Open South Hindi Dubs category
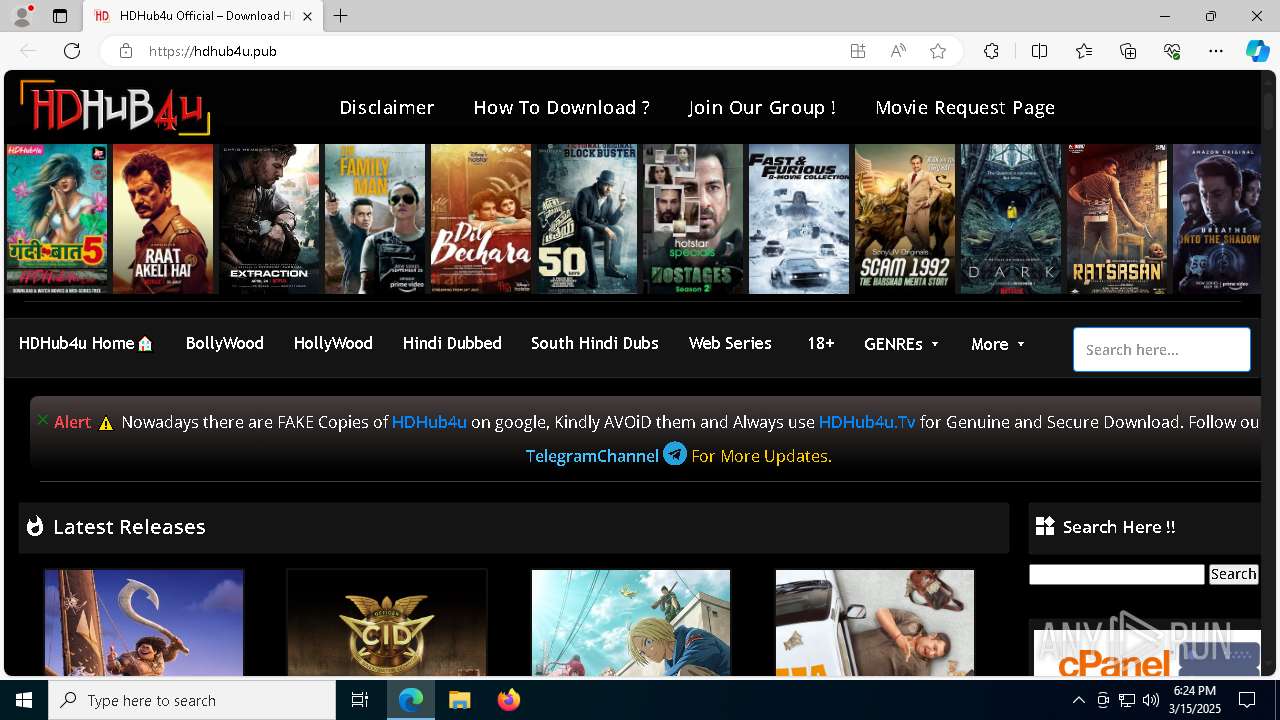This screenshot has height=720, width=1280. coord(594,343)
